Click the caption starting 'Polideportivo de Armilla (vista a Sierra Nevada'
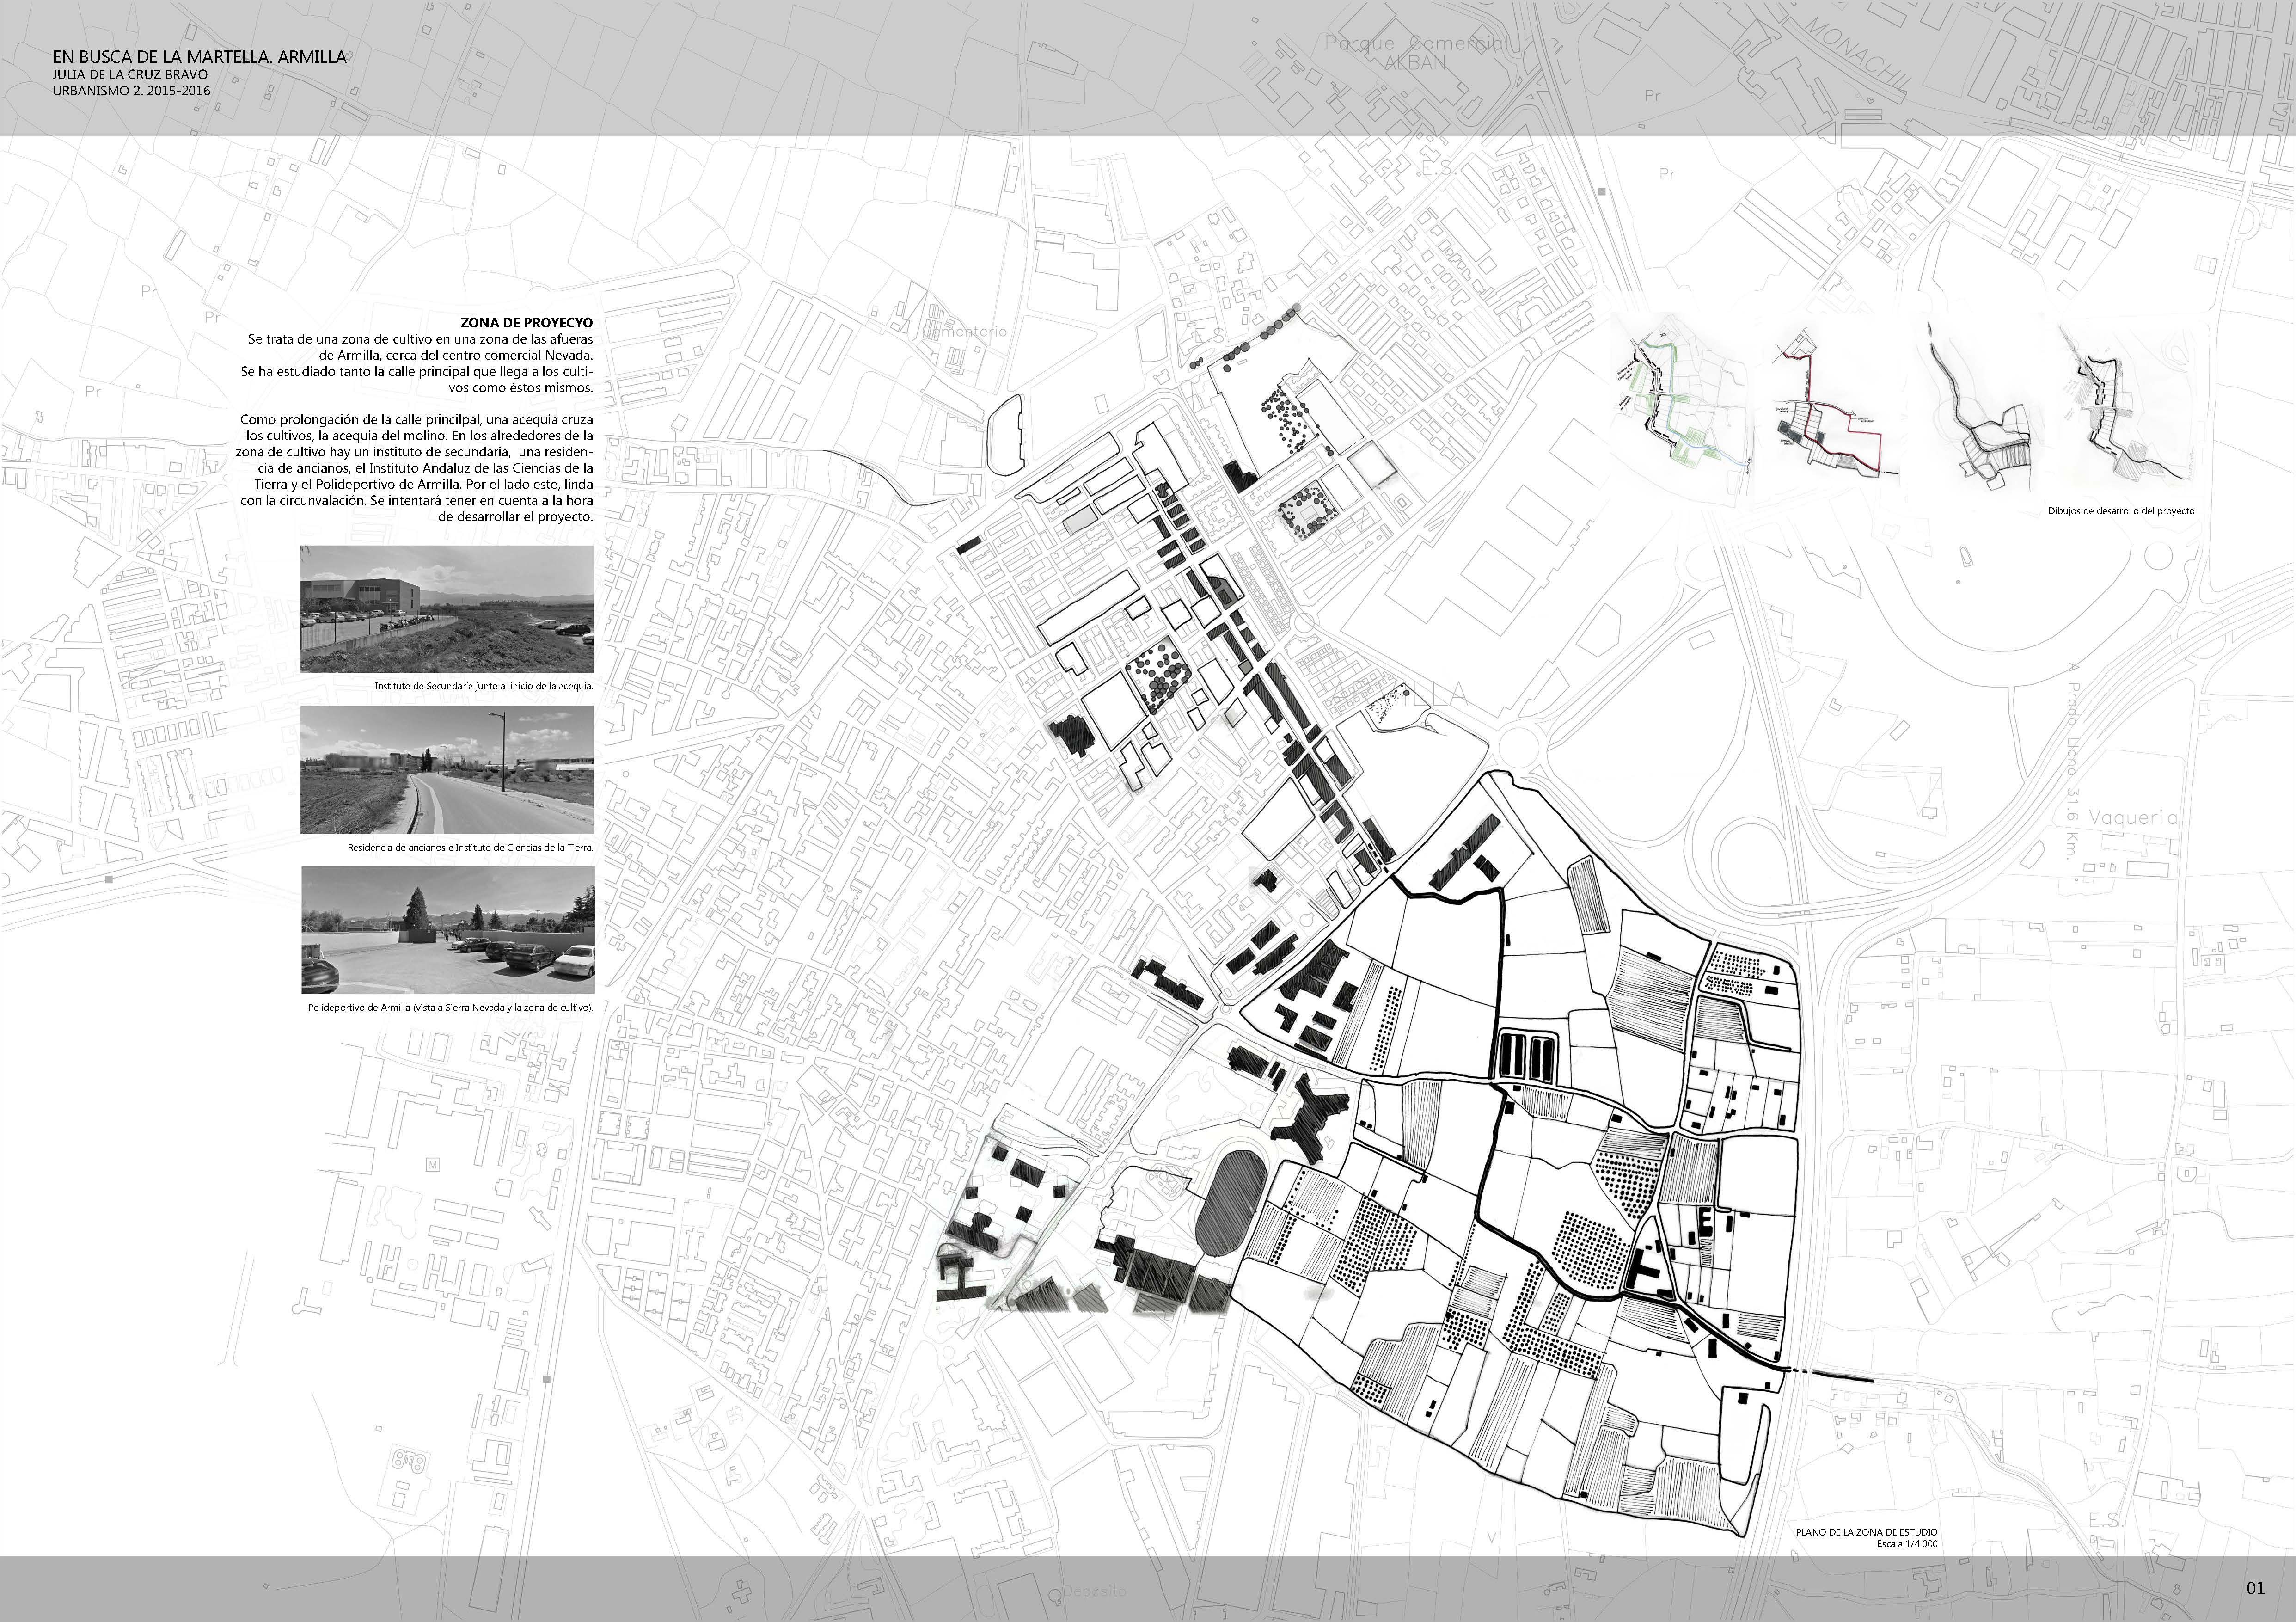 450,1007
